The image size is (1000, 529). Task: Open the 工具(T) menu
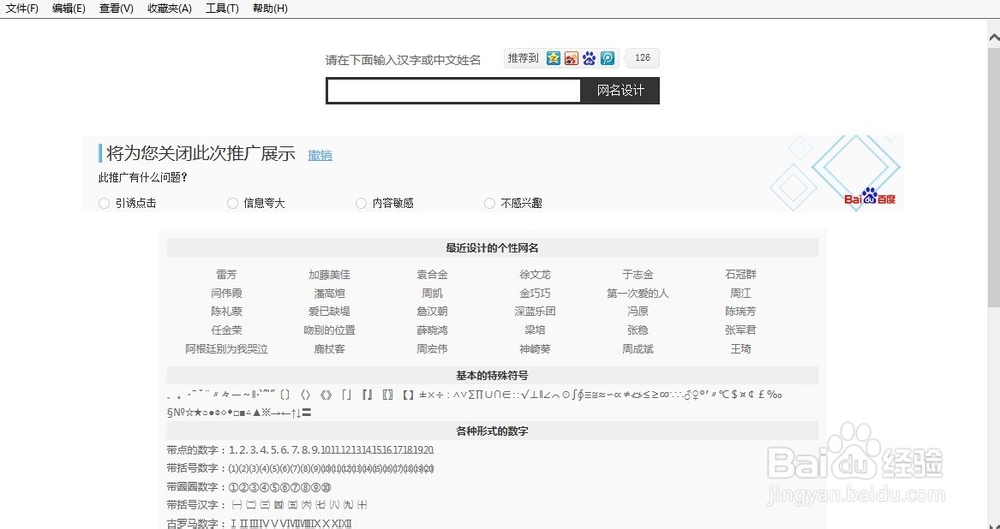pos(222,8)
